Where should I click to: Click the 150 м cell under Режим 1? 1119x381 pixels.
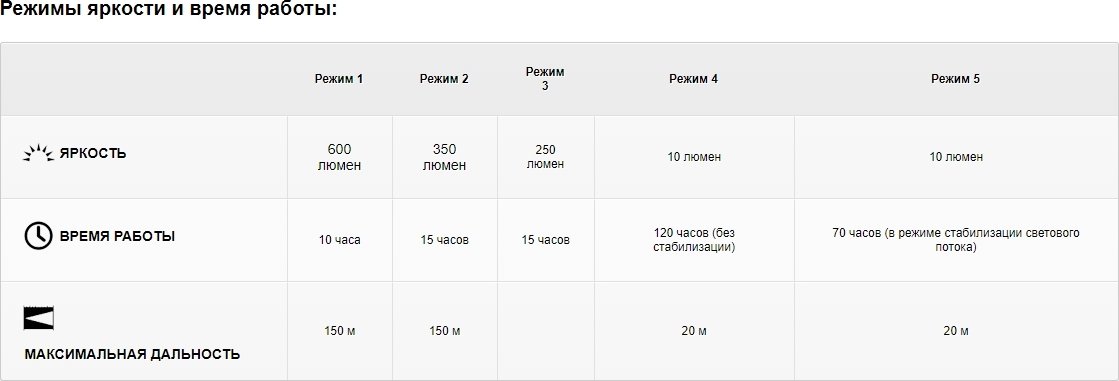pos(340,331)
